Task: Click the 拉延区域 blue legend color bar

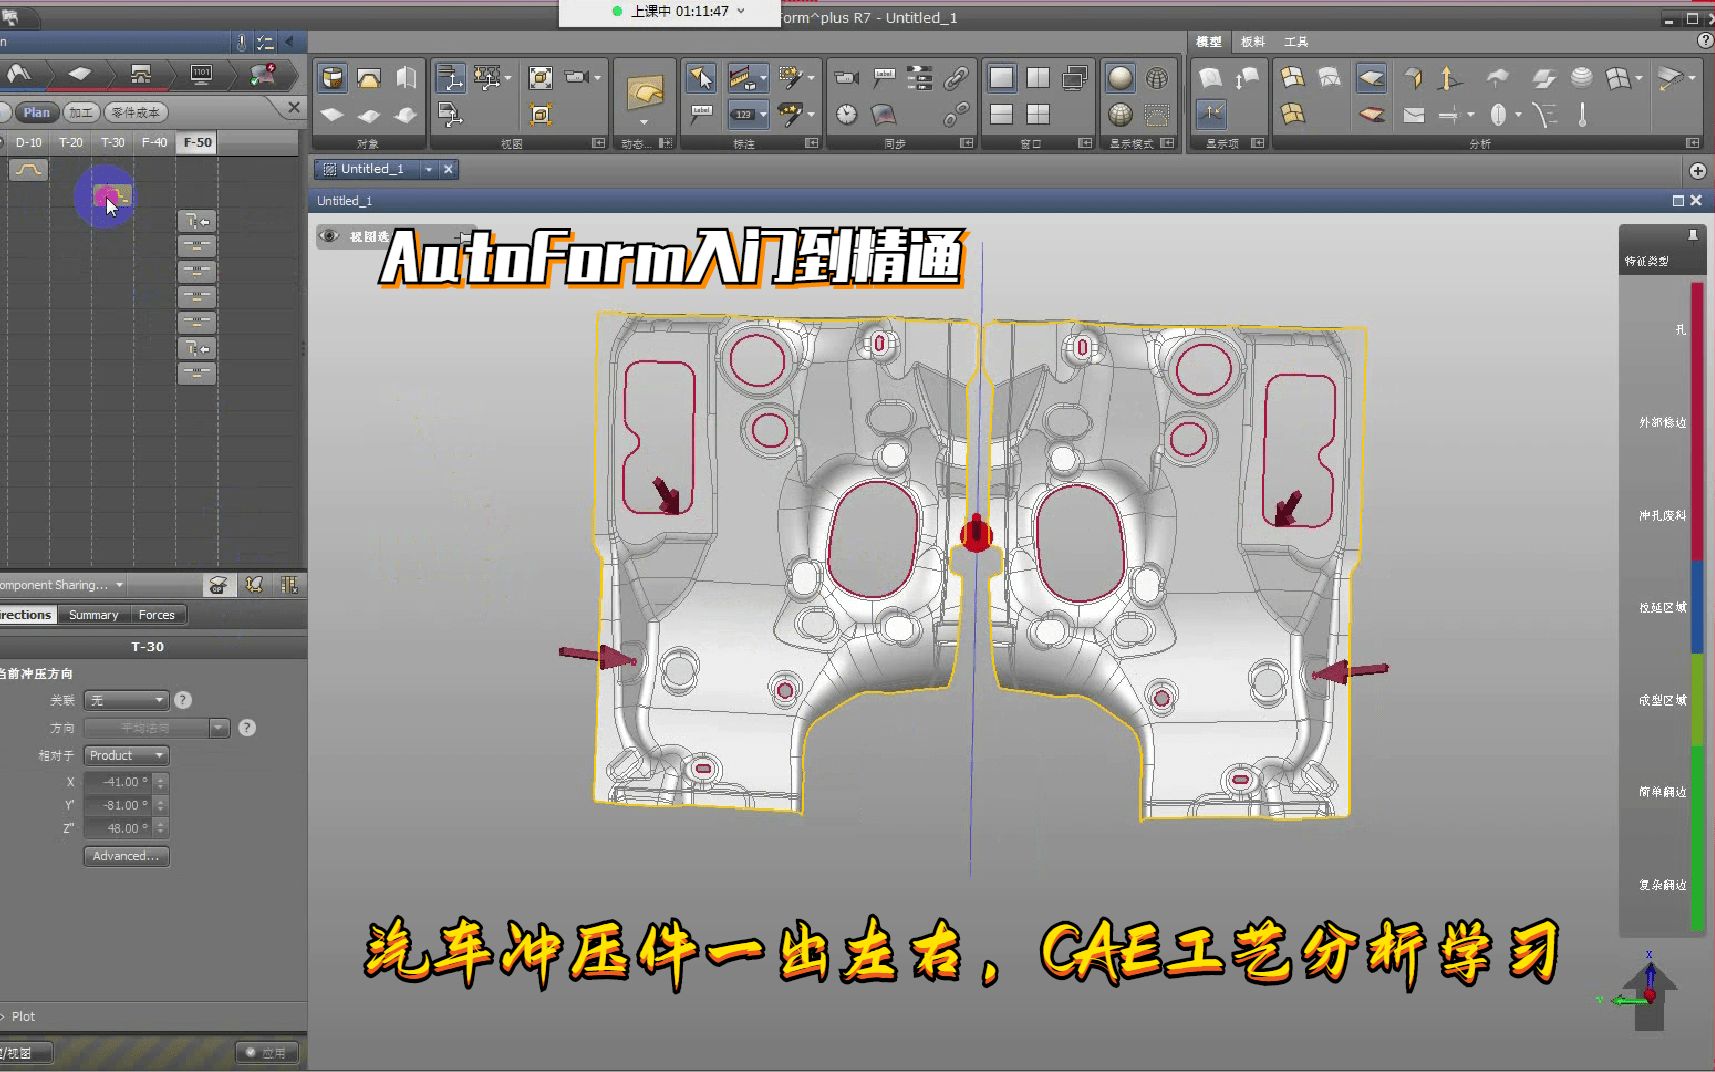Action: [x=1697, y=607]
